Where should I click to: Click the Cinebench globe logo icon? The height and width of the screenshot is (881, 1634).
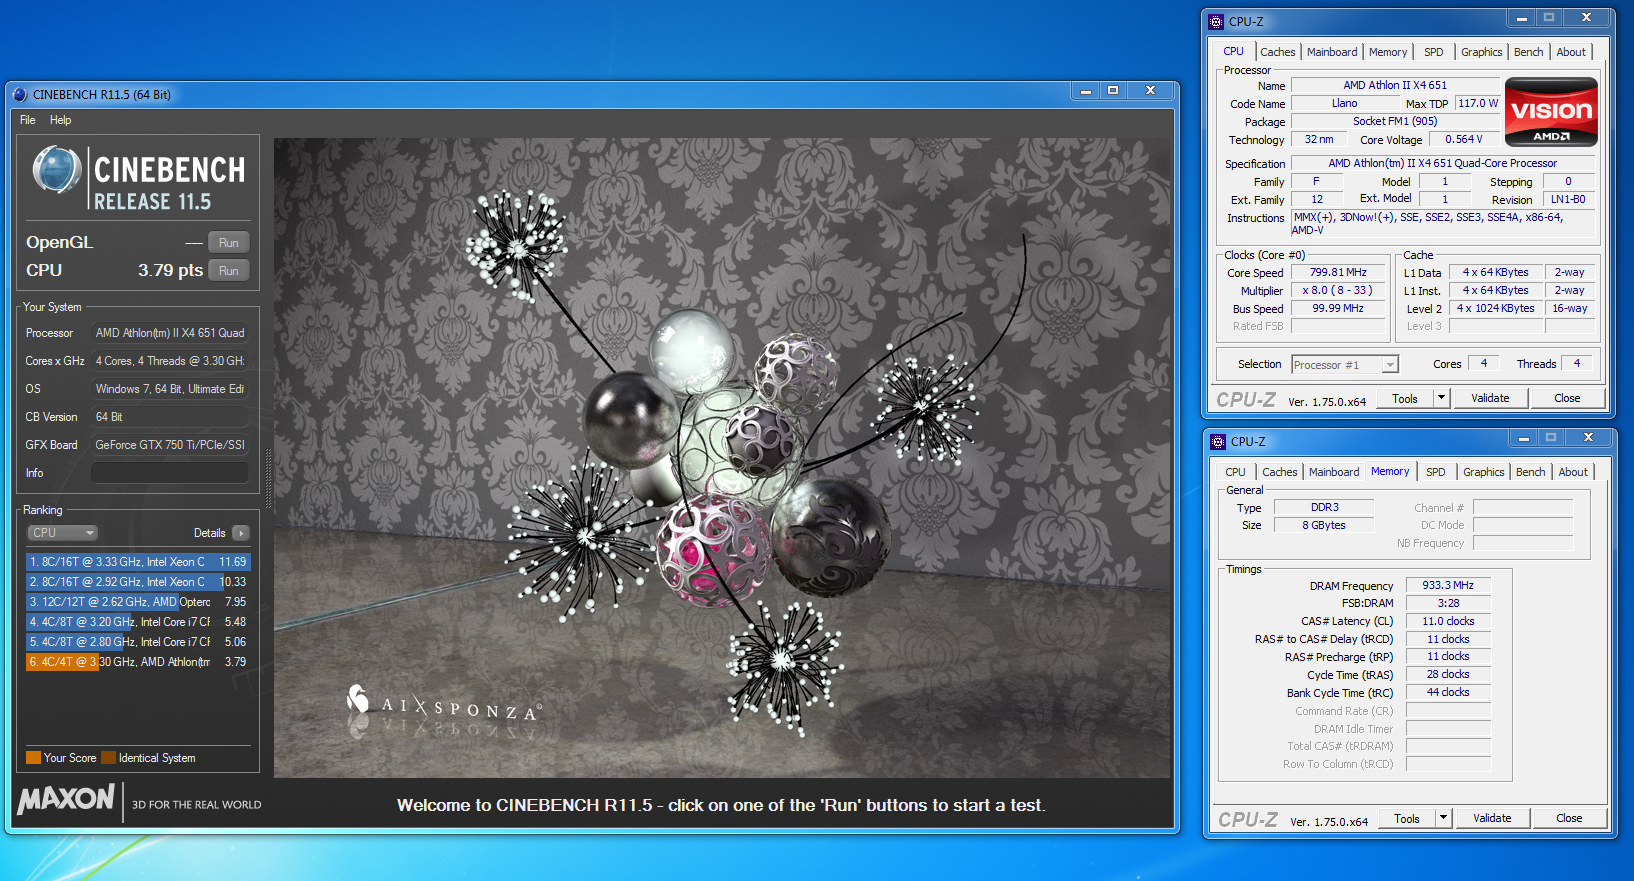pyautogui.click(x=56, y=169)
